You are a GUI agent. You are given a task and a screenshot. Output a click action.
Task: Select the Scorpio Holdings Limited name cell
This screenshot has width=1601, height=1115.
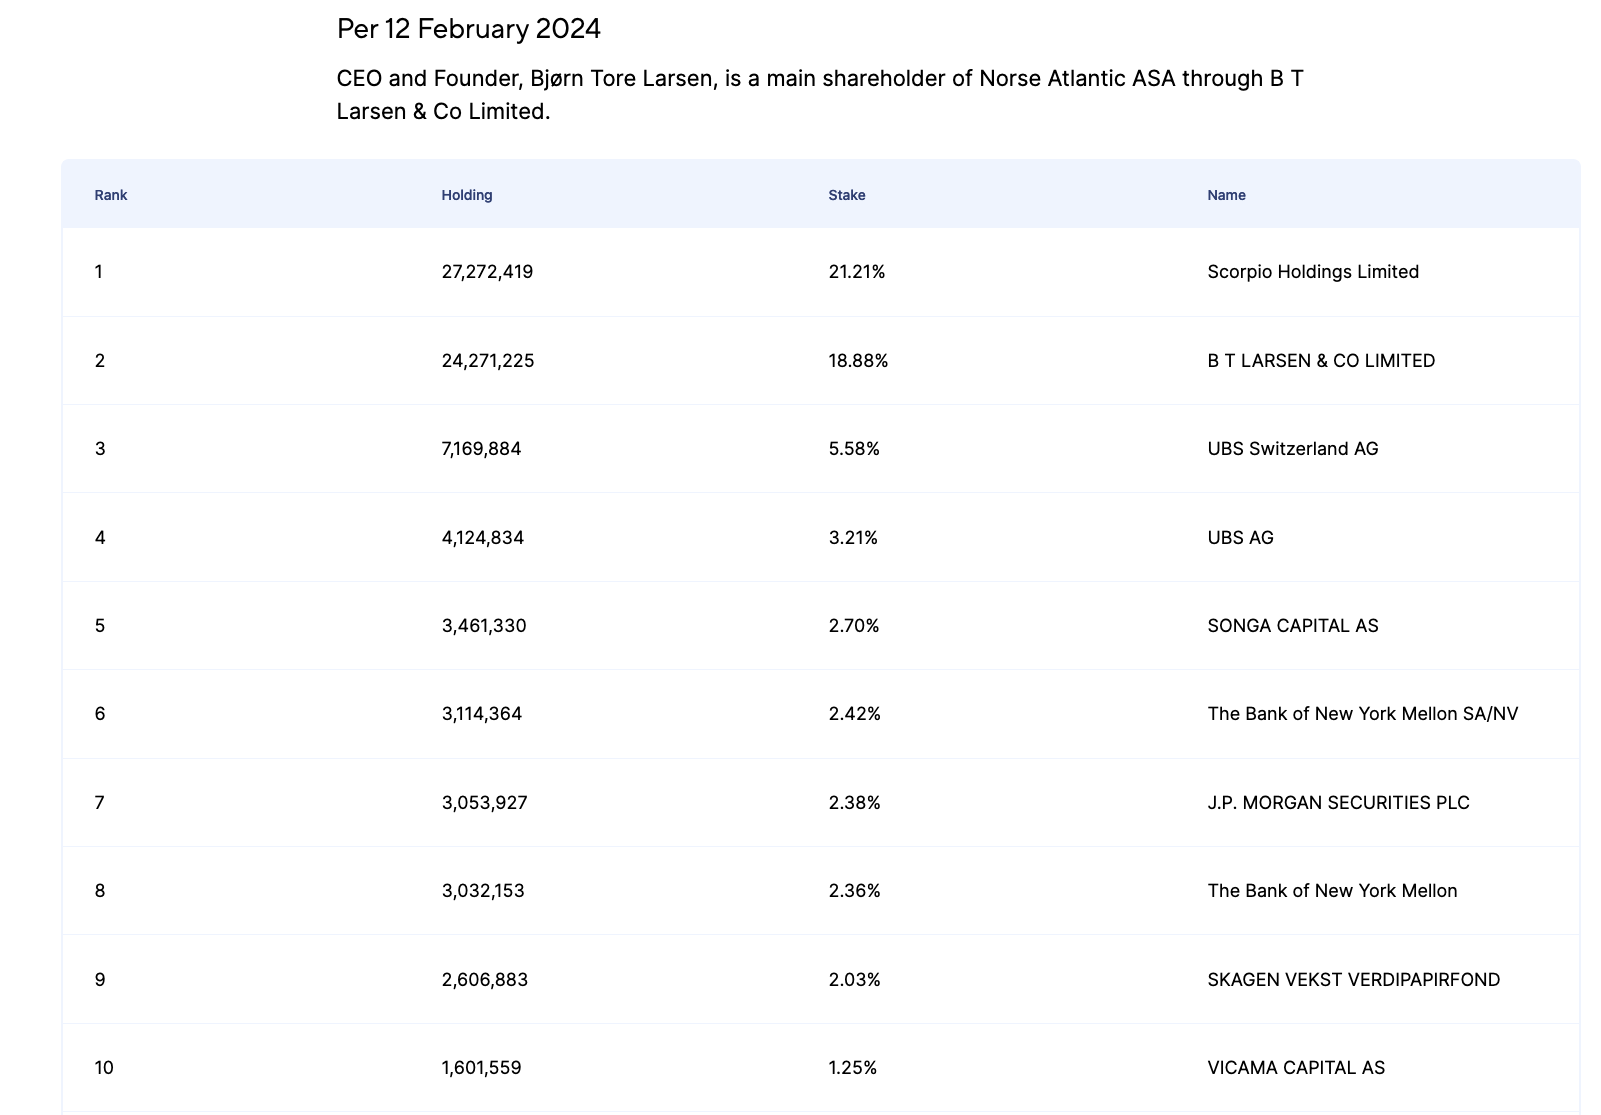[1313, 272]
